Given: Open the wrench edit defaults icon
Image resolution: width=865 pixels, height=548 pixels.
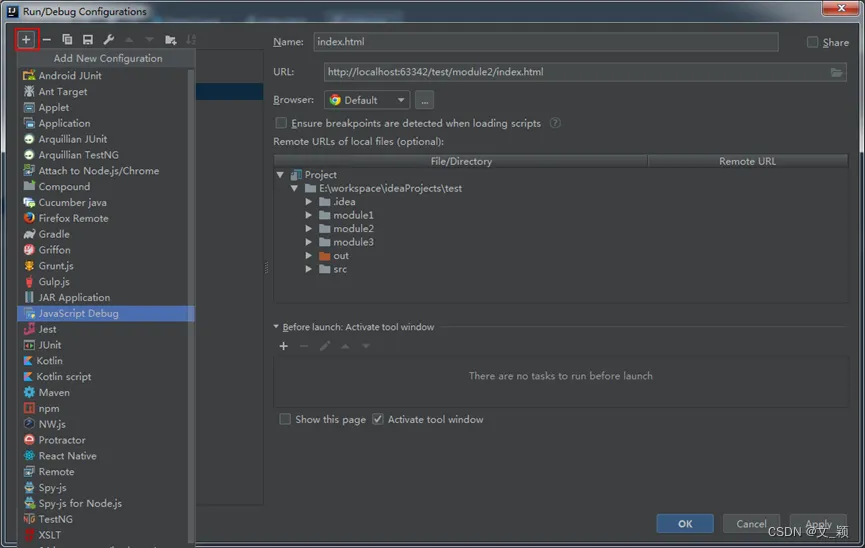Looking at the screenshot, I should pyautogui.click(x=109, y=40).
